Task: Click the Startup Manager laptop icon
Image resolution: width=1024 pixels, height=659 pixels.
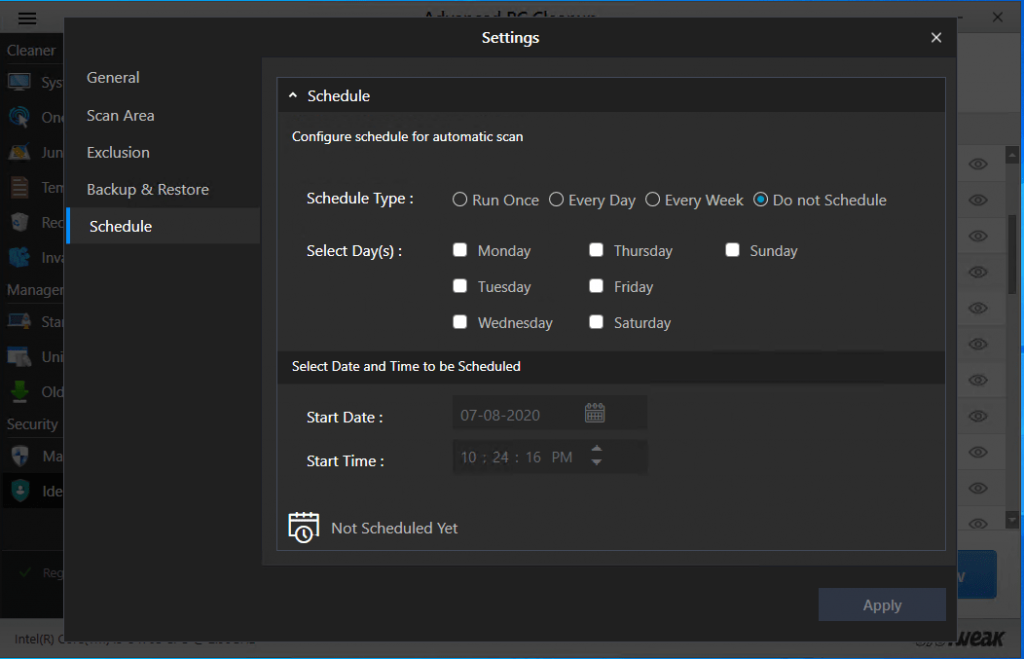Action: (19, 321)
